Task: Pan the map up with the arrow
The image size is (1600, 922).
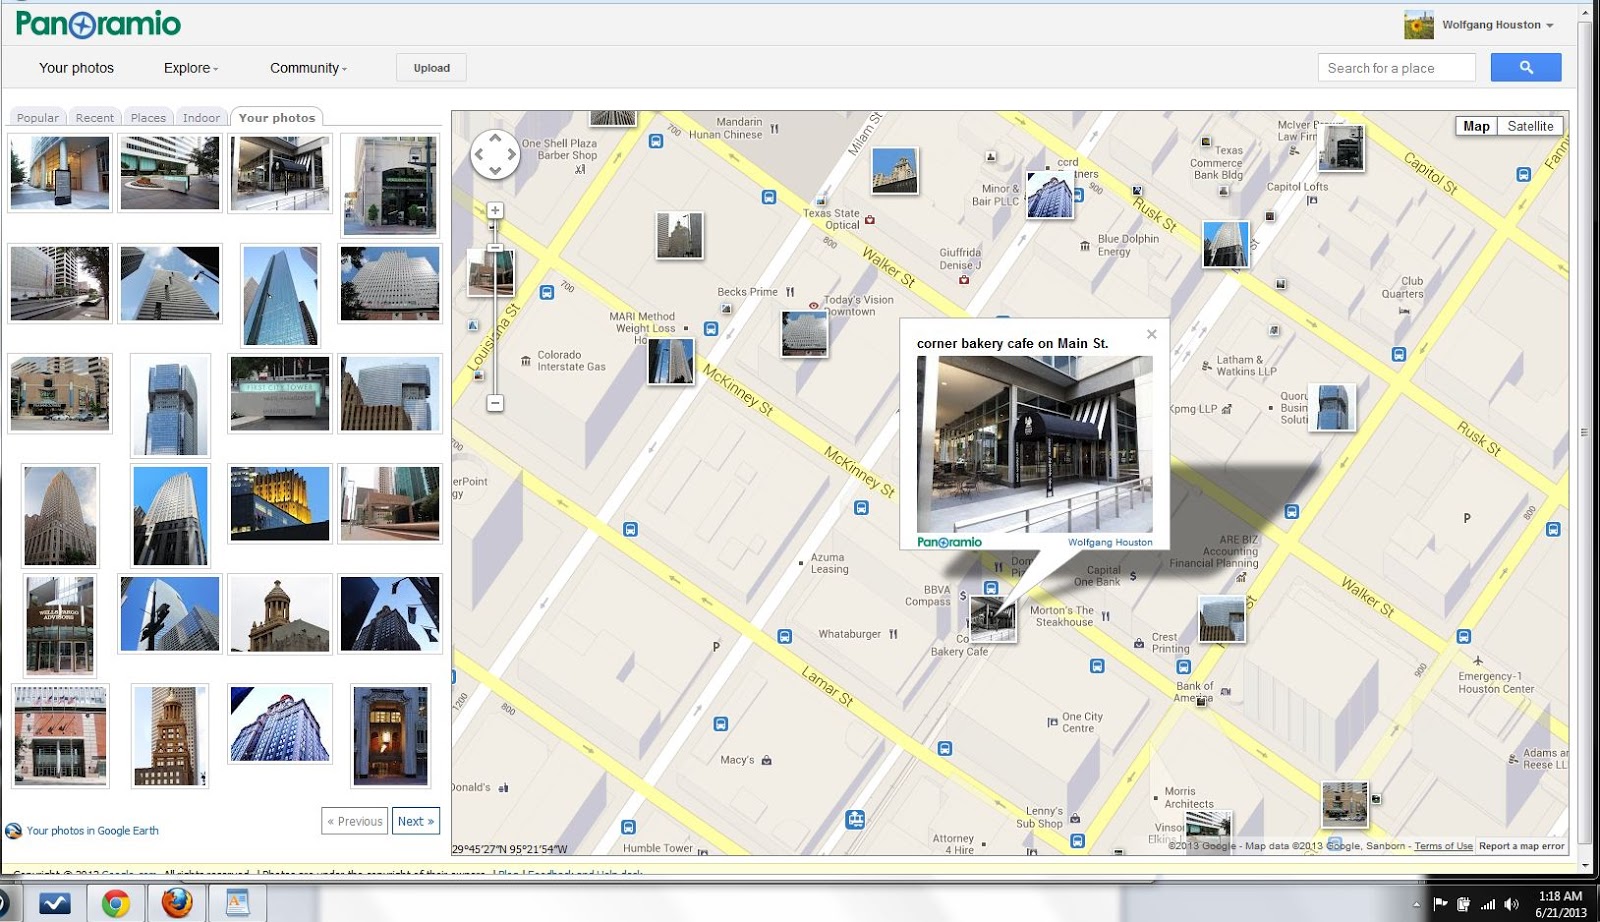Action: pyautogui.click(x=495, y=139)
